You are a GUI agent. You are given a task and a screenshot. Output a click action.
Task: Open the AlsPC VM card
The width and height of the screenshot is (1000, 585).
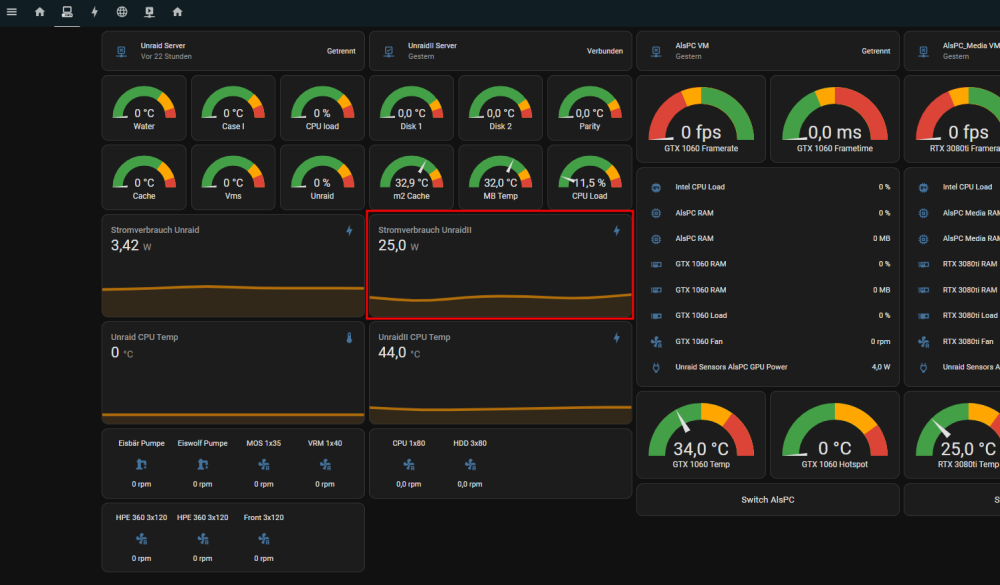[x=768, y=51]
